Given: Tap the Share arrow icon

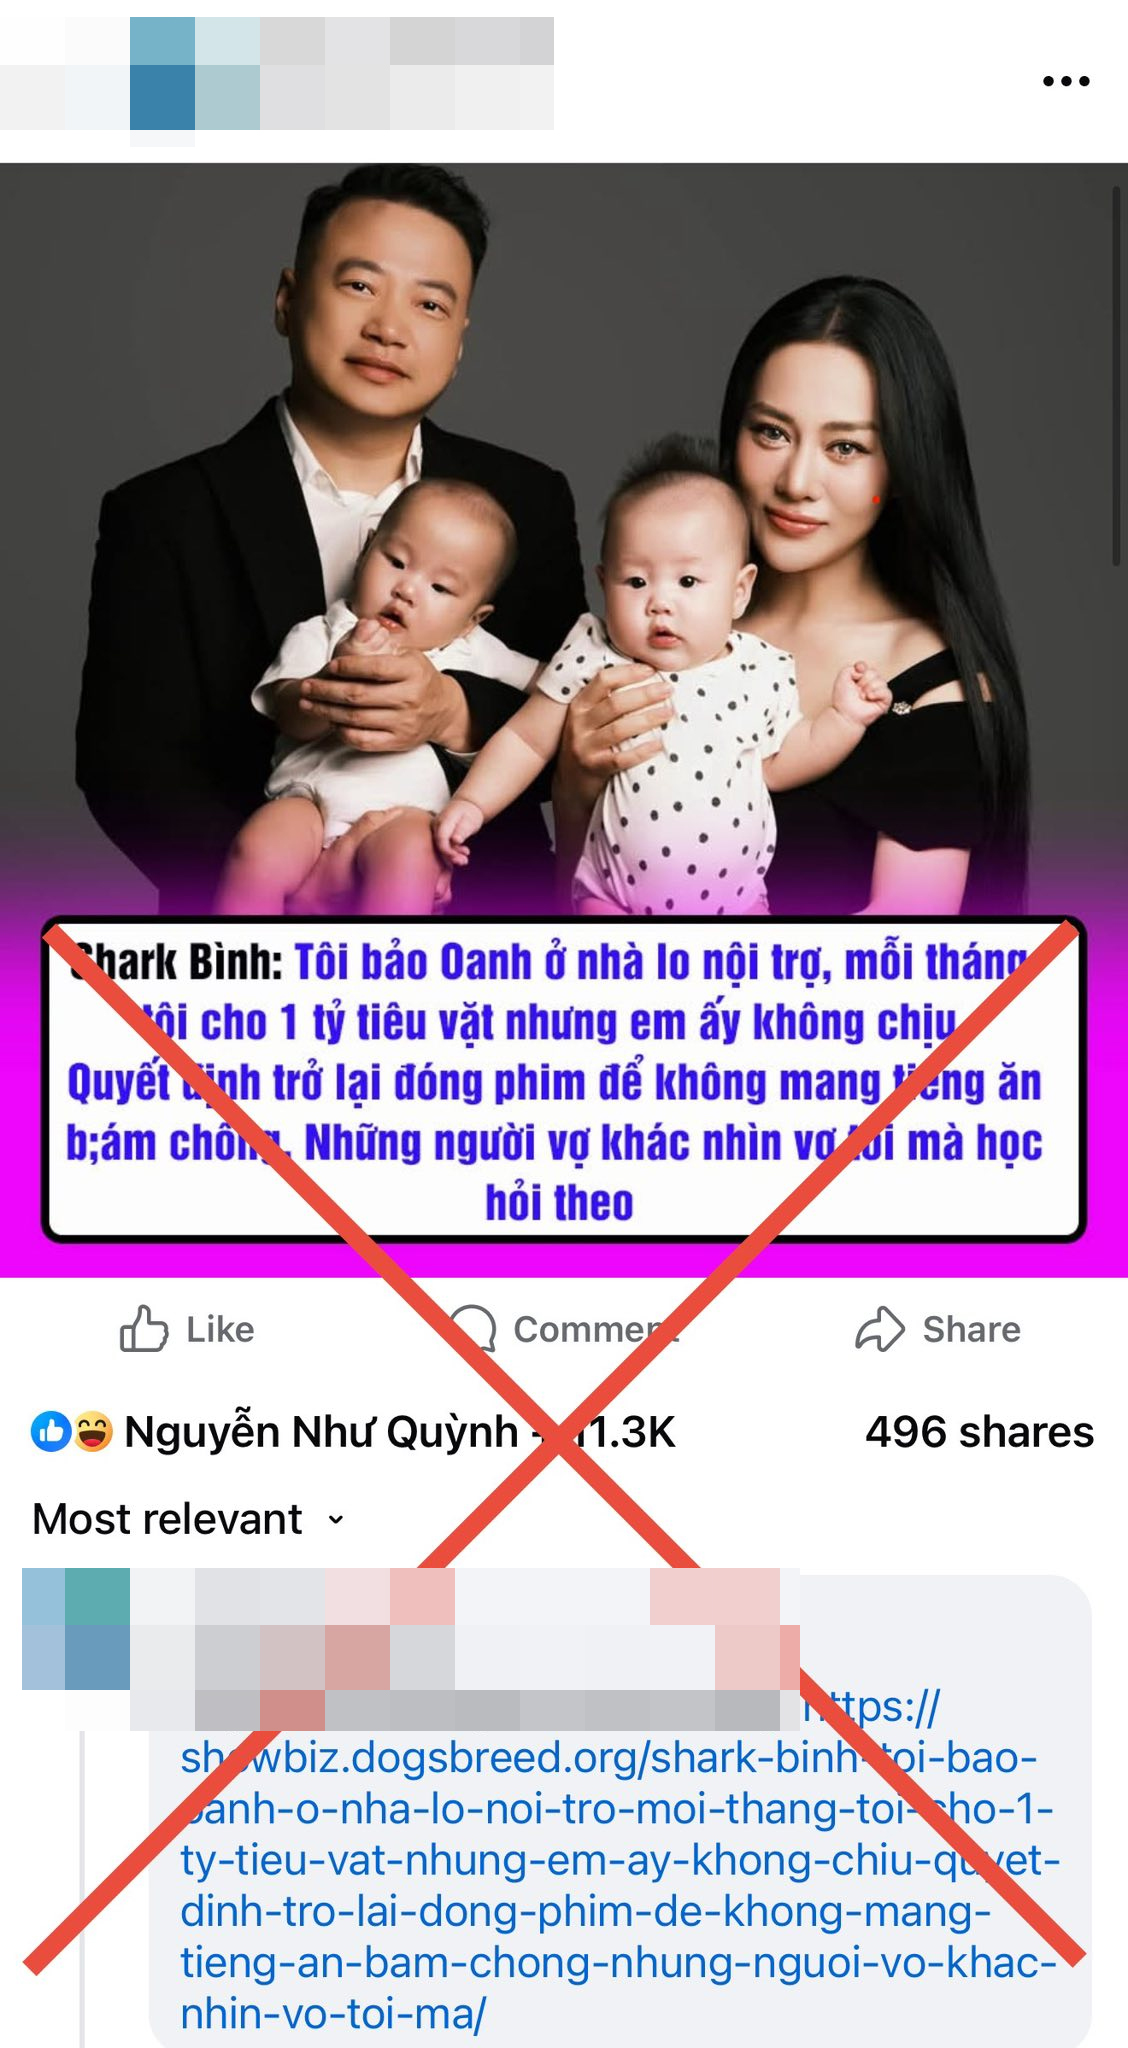Looking at the screenshot, I should coord(880,1329).
